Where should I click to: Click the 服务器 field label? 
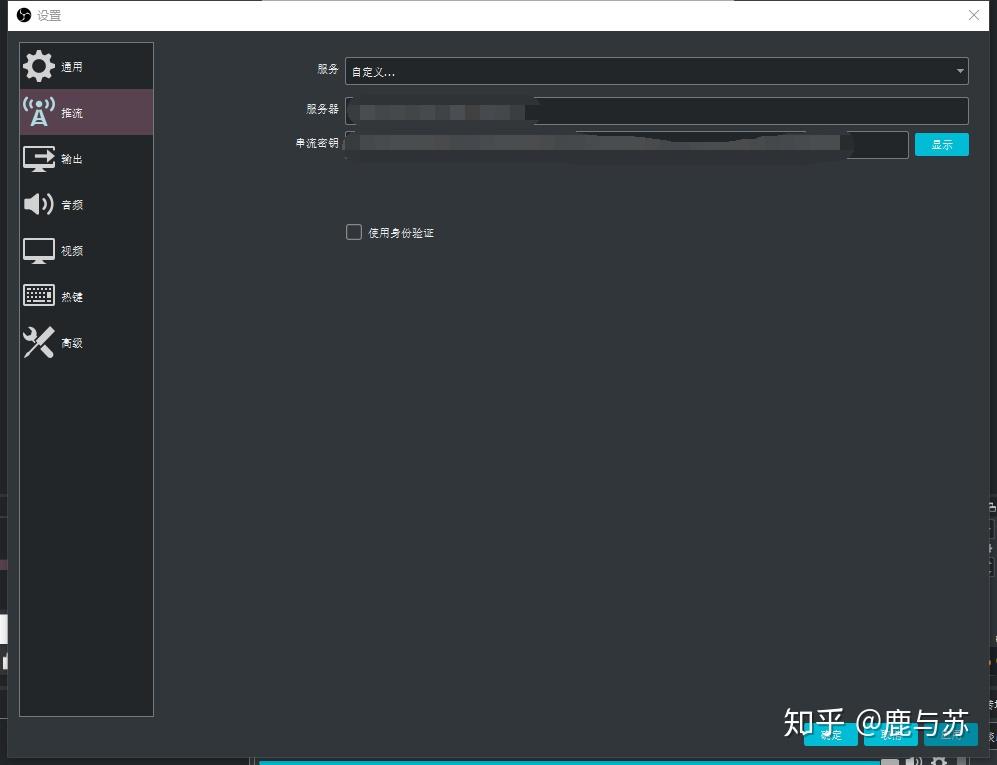322,109
